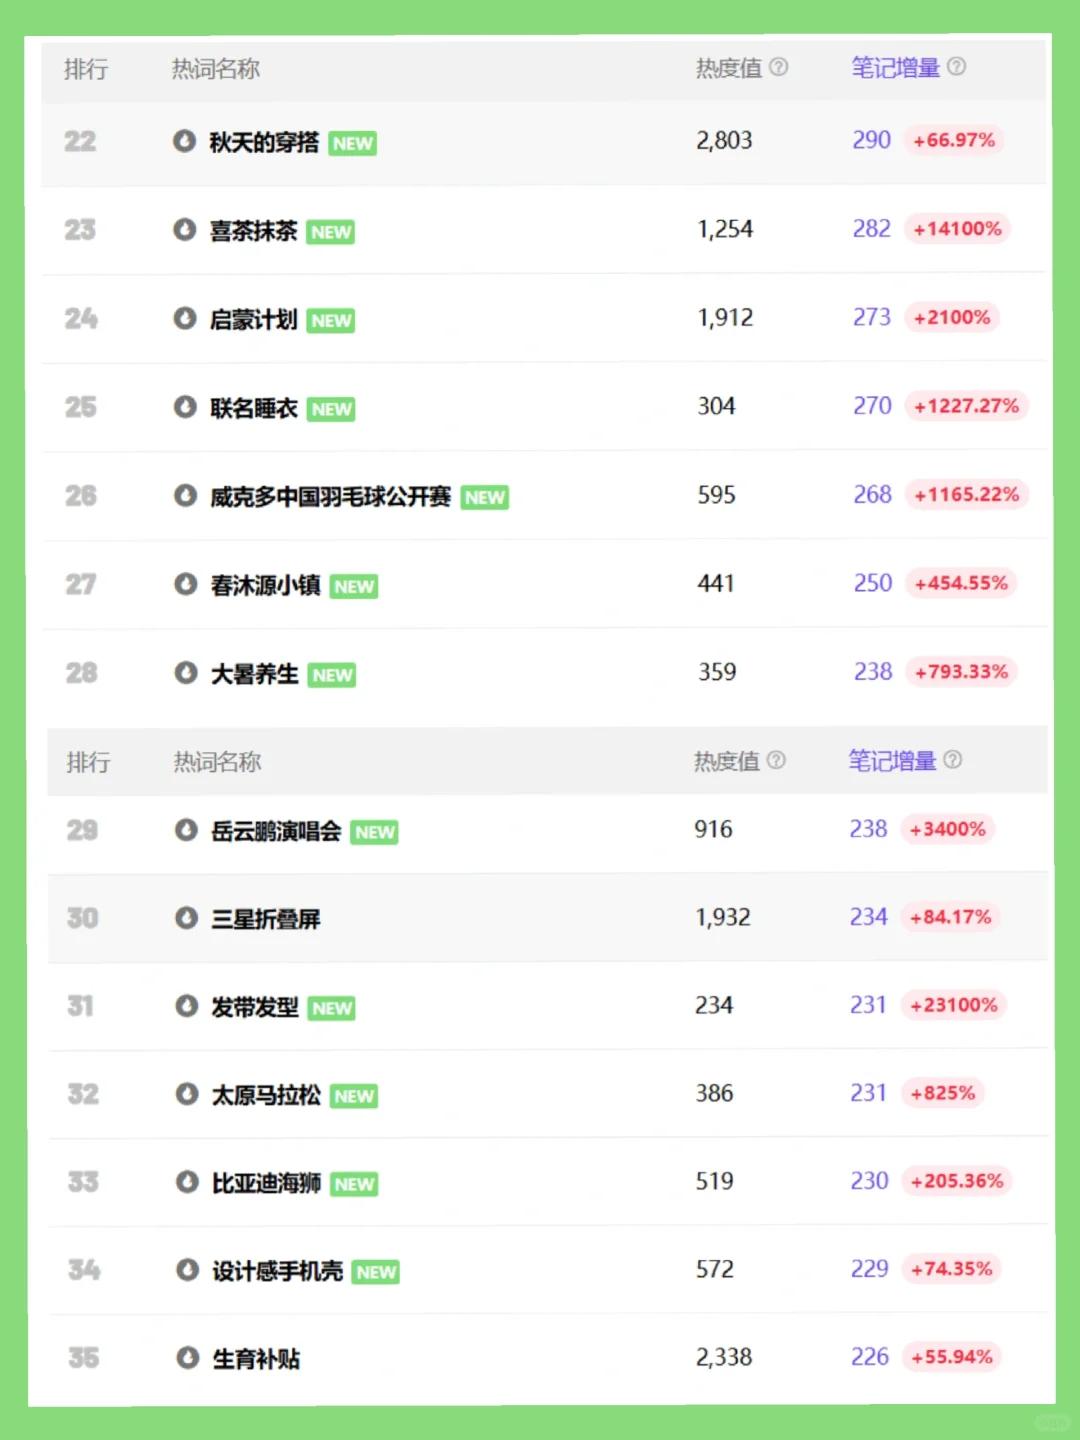Click flame icon beside 大暑养生
Viewport: 1080px width, 1440px height.
(x=186, y=673)
